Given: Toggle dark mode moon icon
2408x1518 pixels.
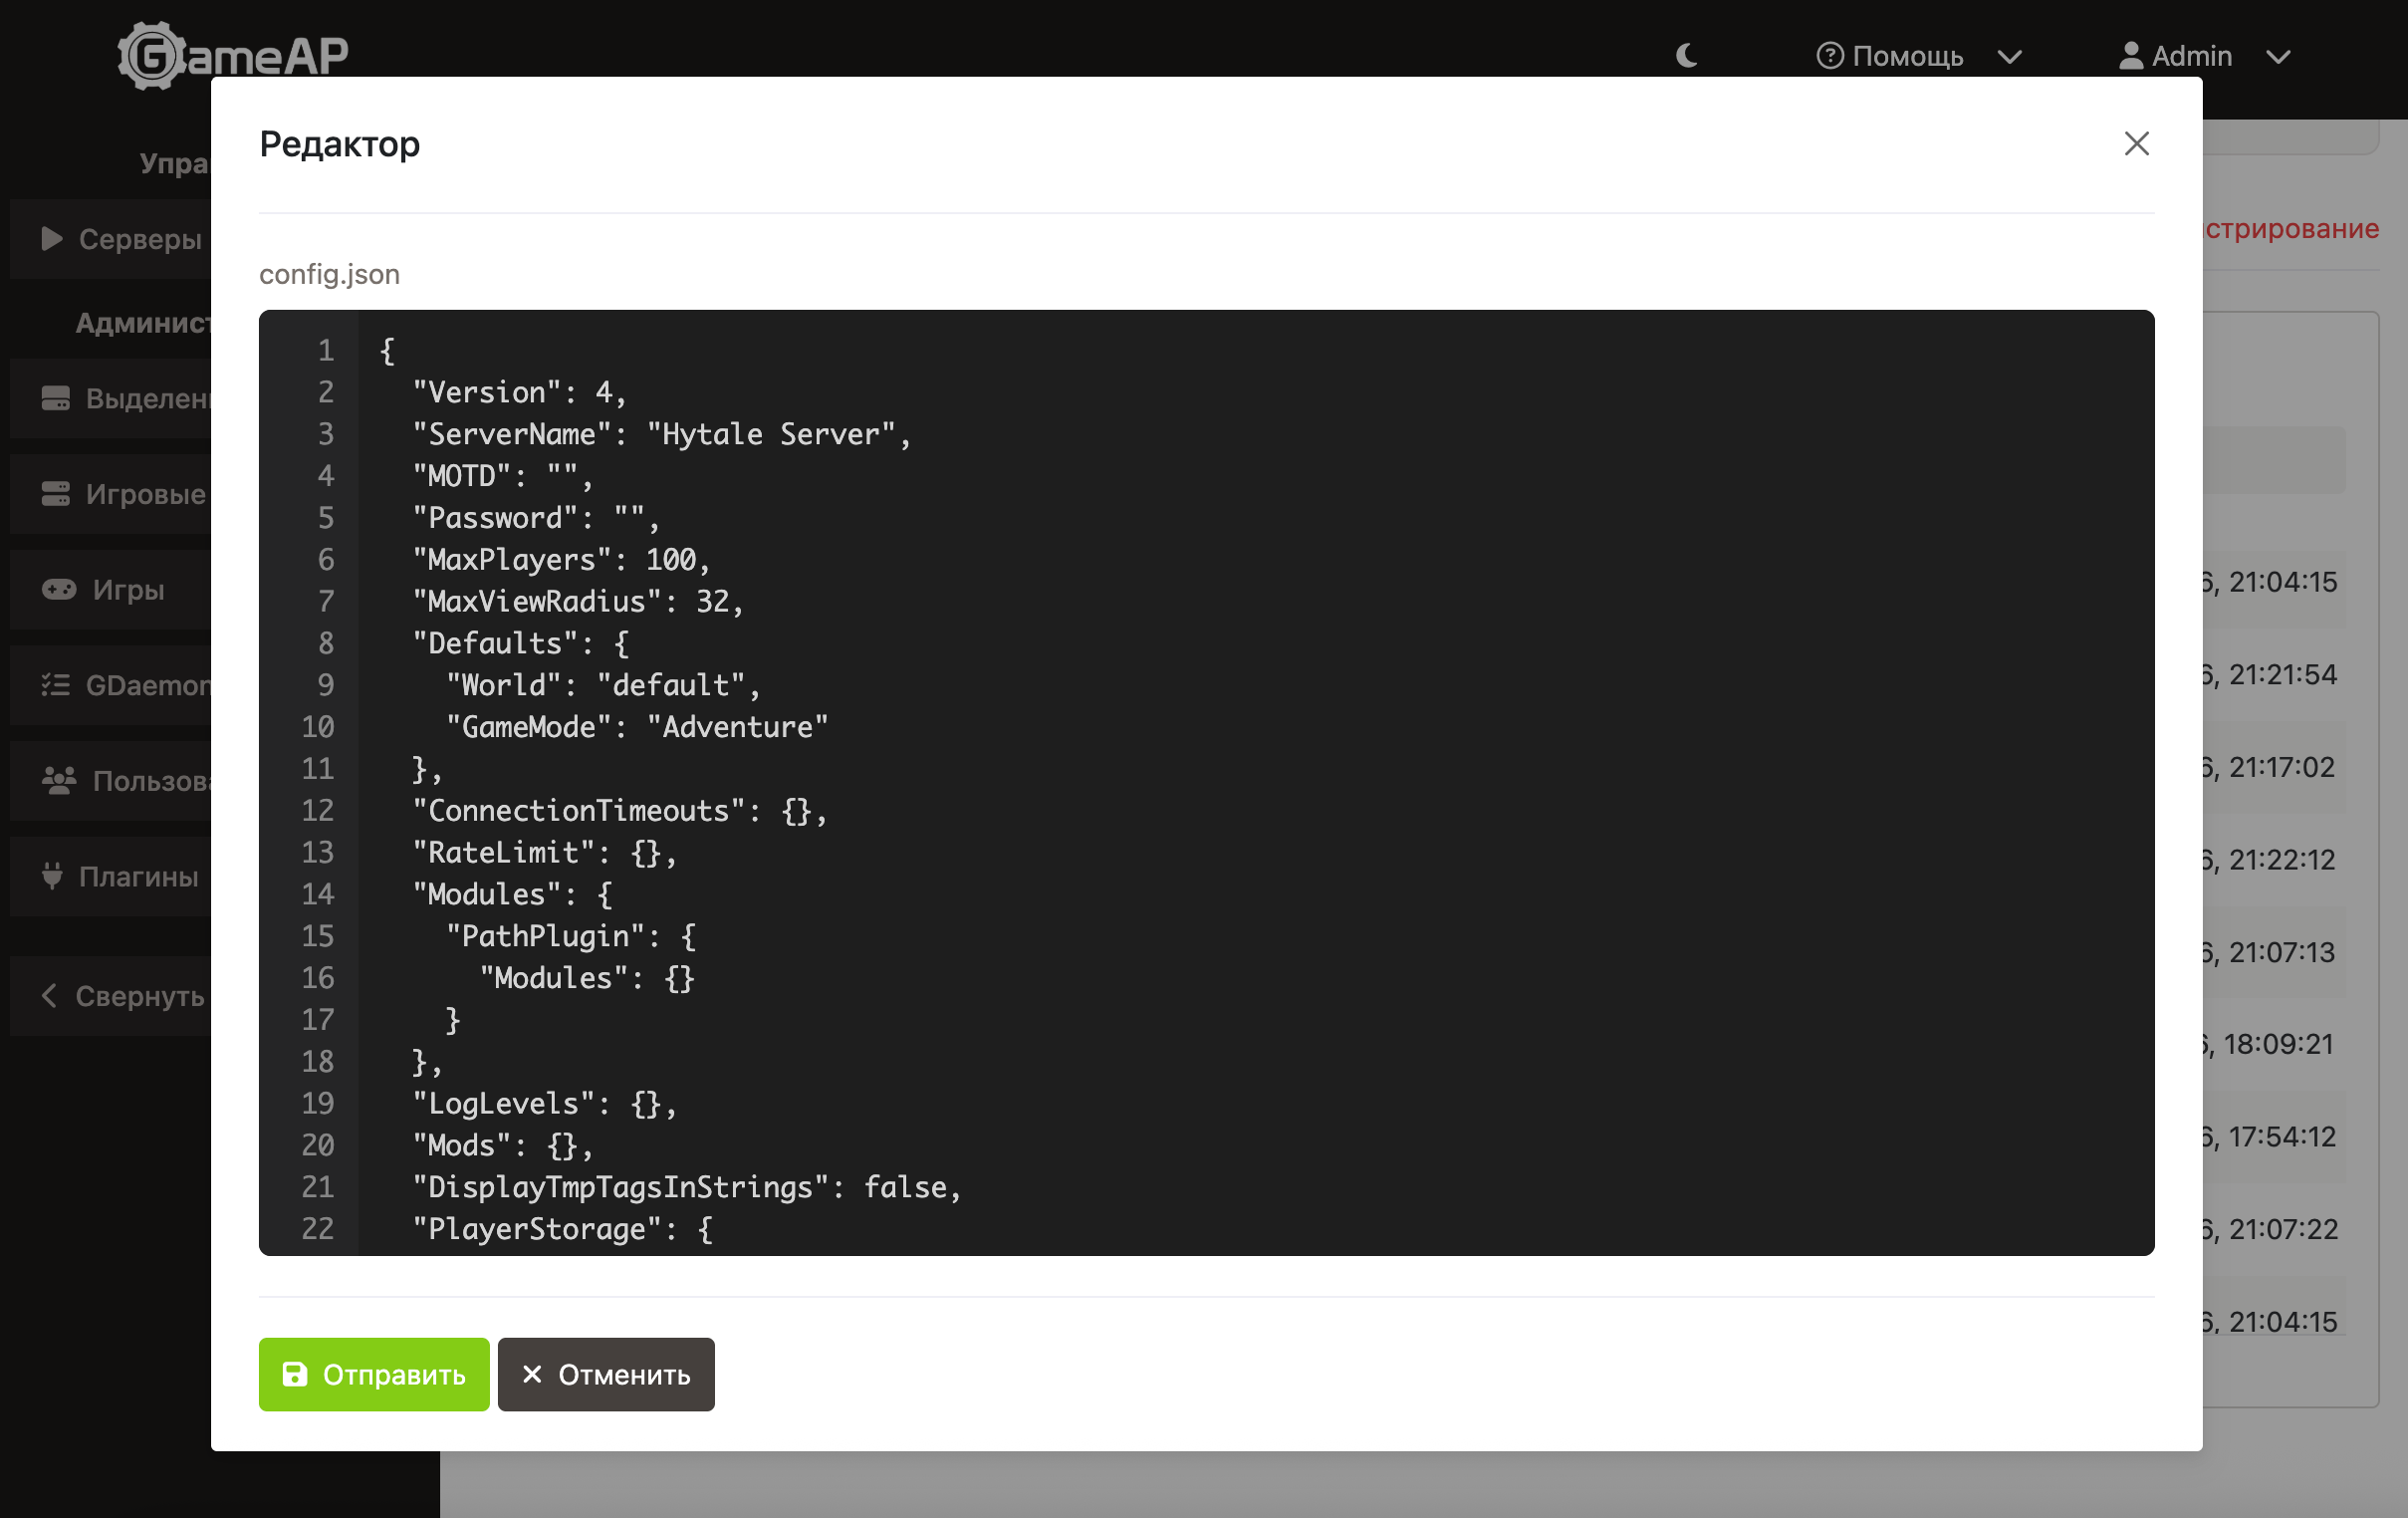Looking at the screenshot, I should click(x=1686, y=56).
